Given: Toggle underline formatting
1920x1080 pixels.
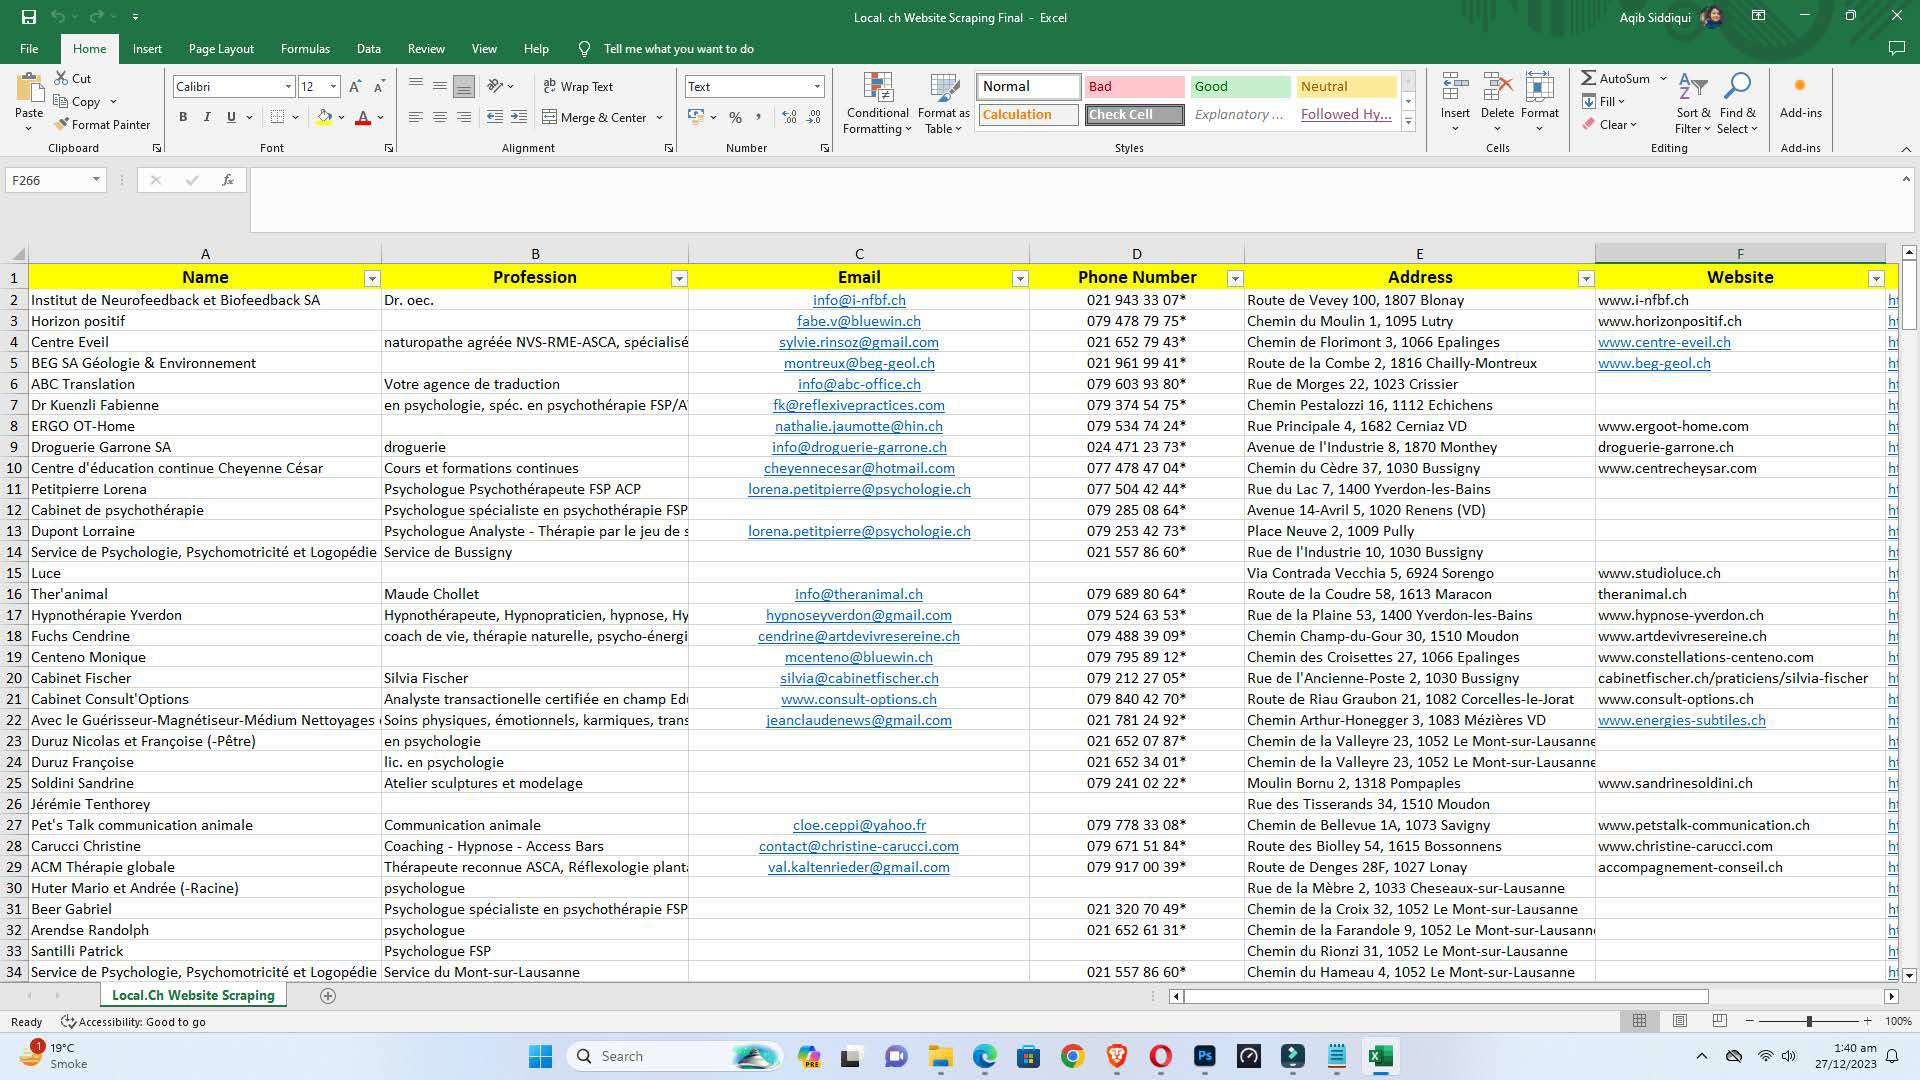Looking at the screenshot, I should coord(229,117).
